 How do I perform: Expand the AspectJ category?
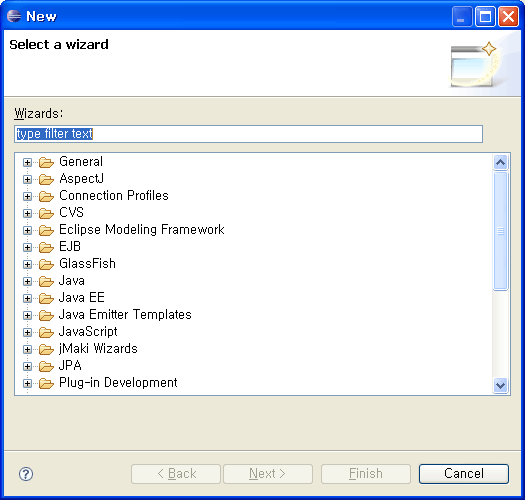tap(27, 180)
